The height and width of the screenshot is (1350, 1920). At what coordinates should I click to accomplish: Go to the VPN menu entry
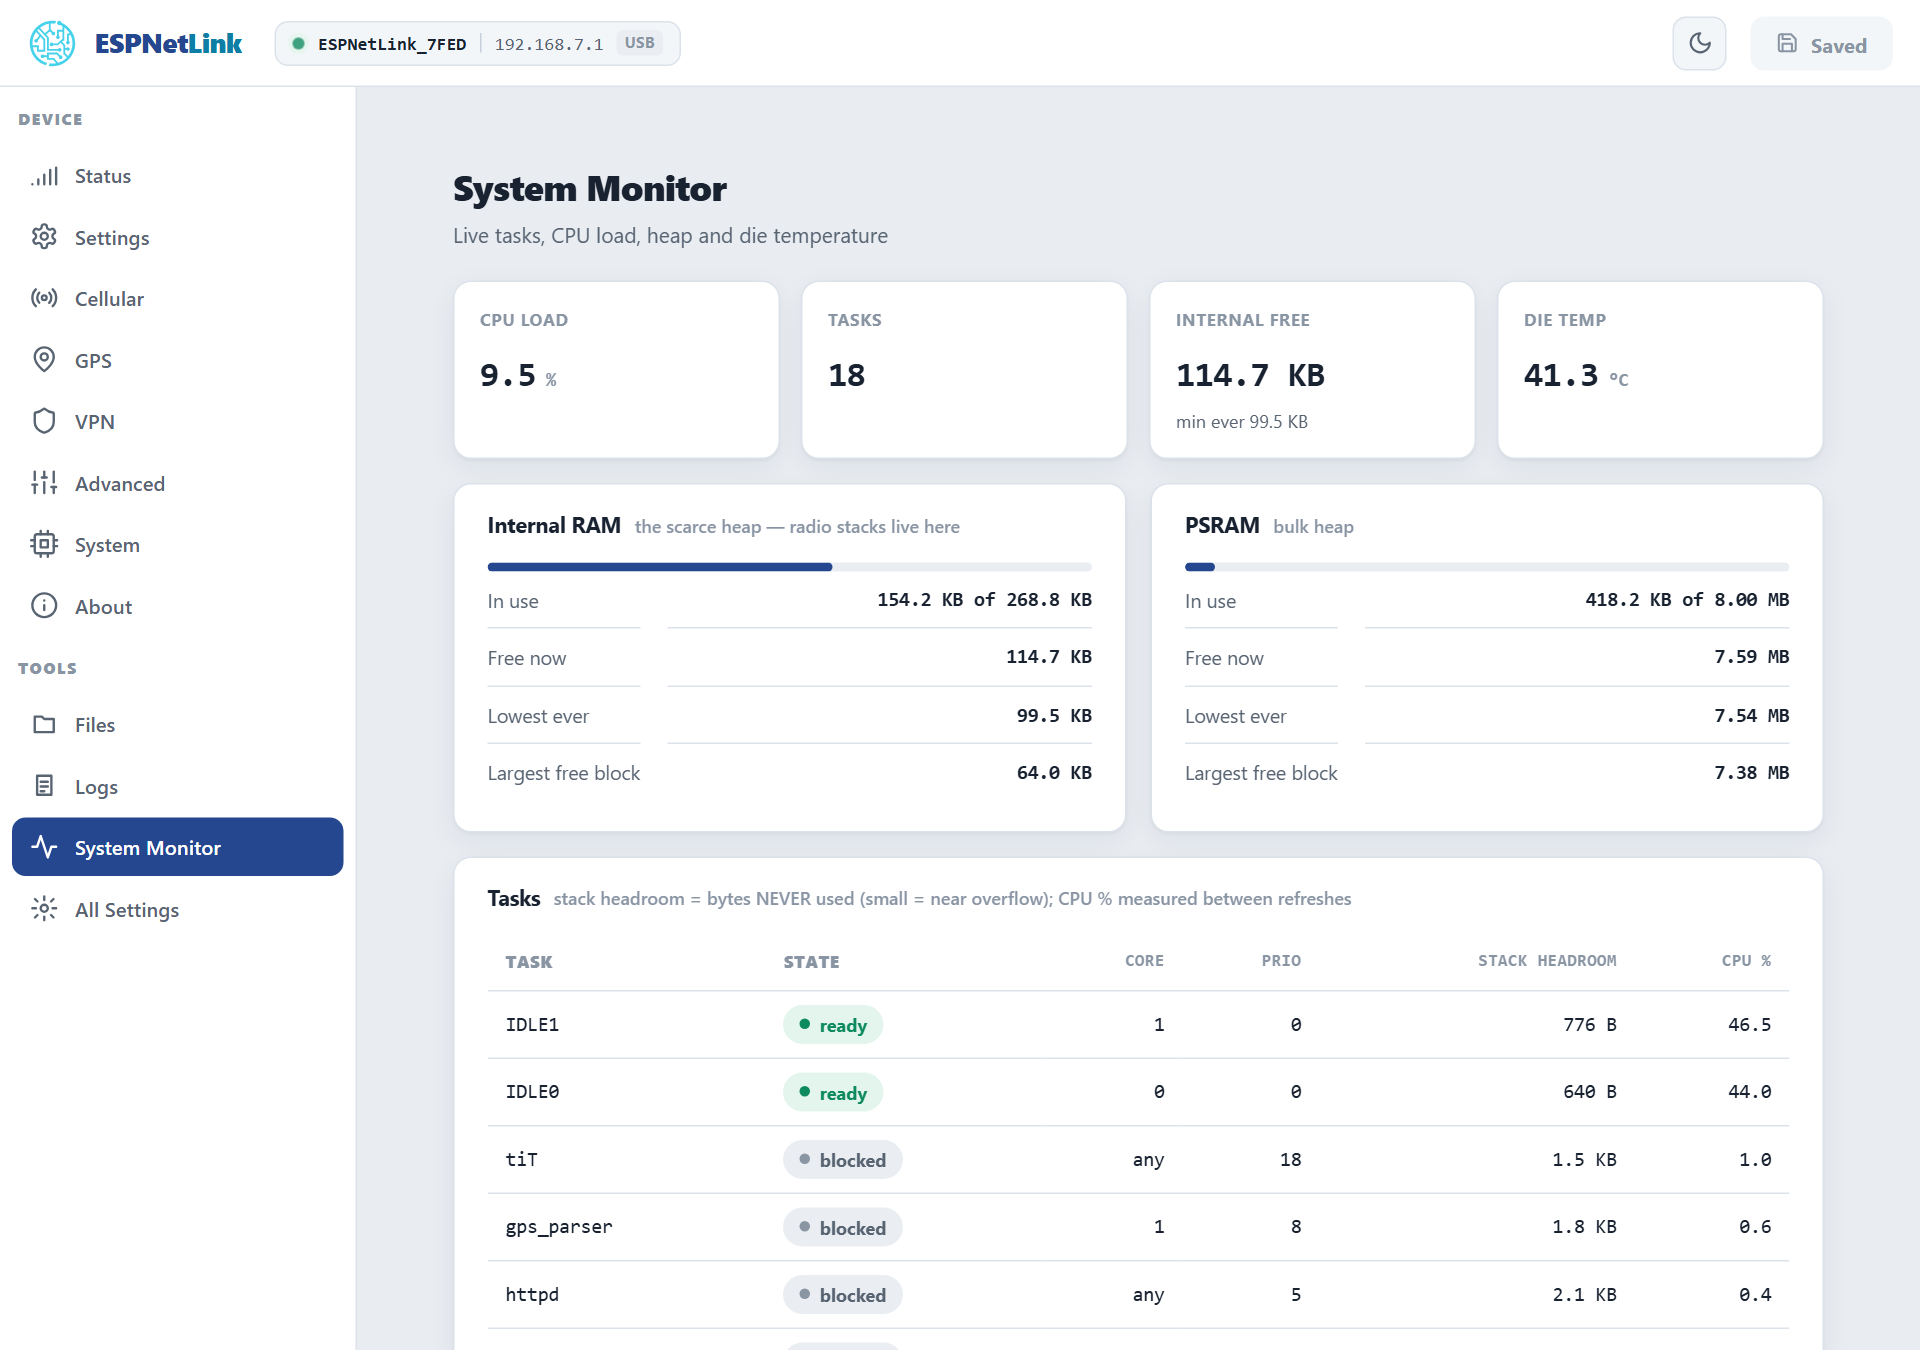(x=178, y=421)
